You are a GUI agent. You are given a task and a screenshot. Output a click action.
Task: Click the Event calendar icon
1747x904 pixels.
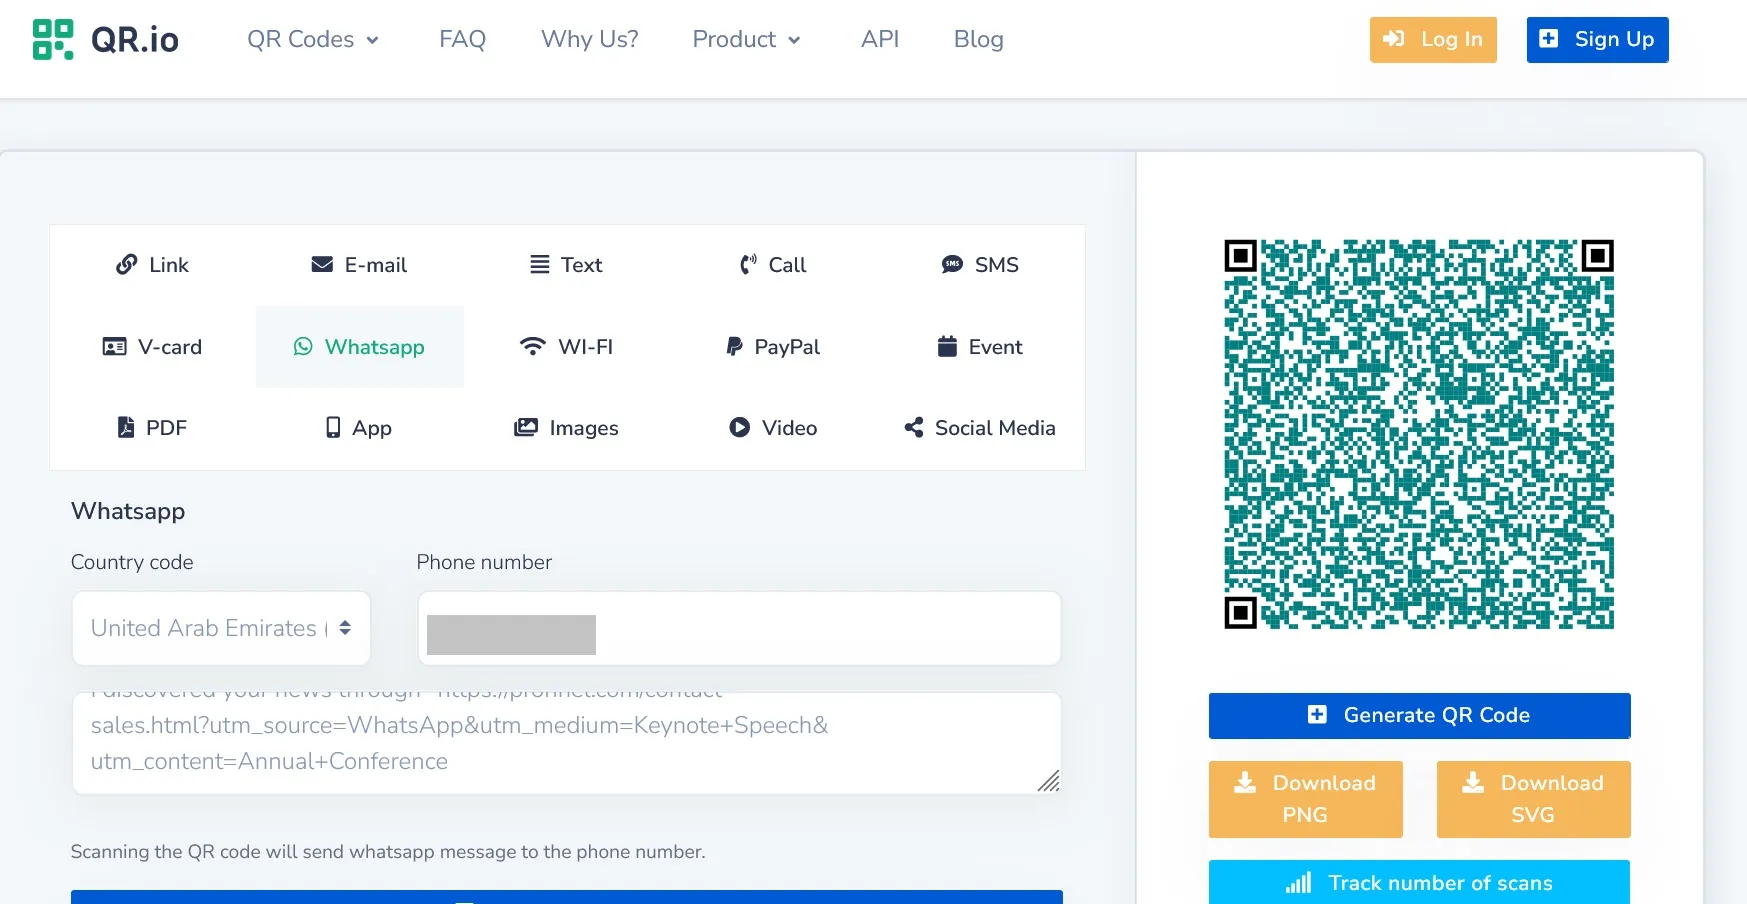(x=947, y=347)
